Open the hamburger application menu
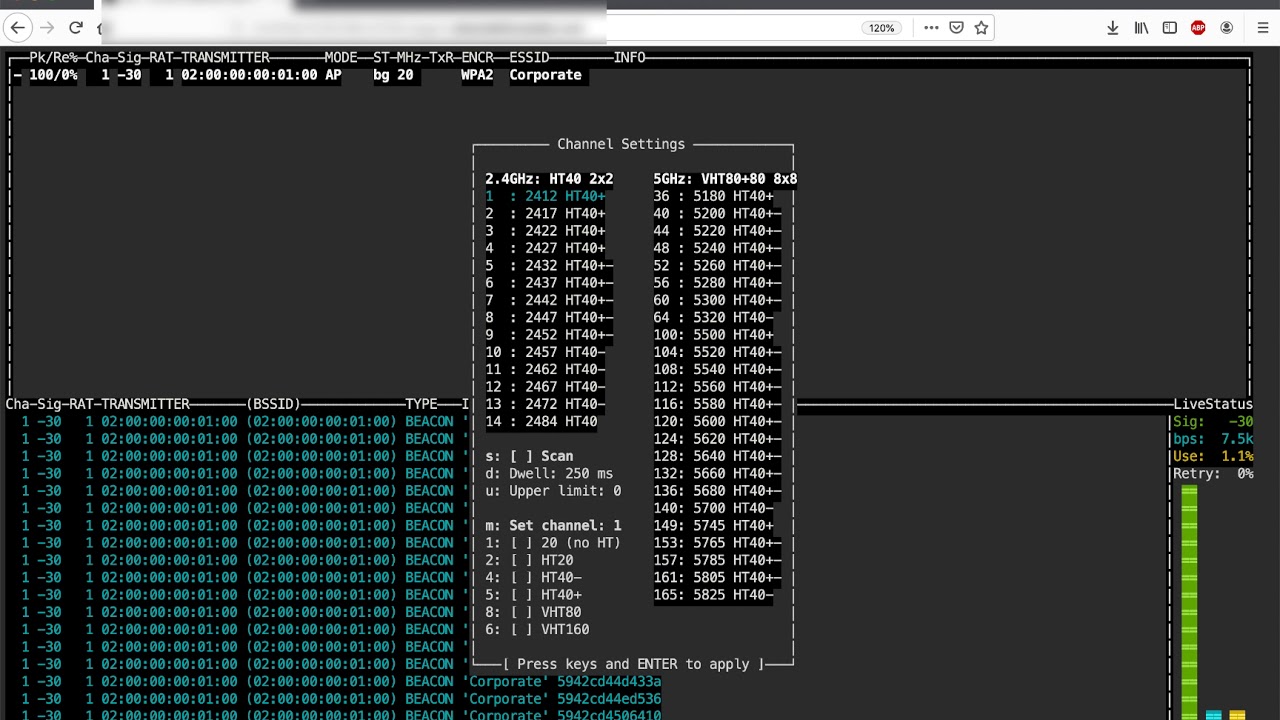 1263,28
